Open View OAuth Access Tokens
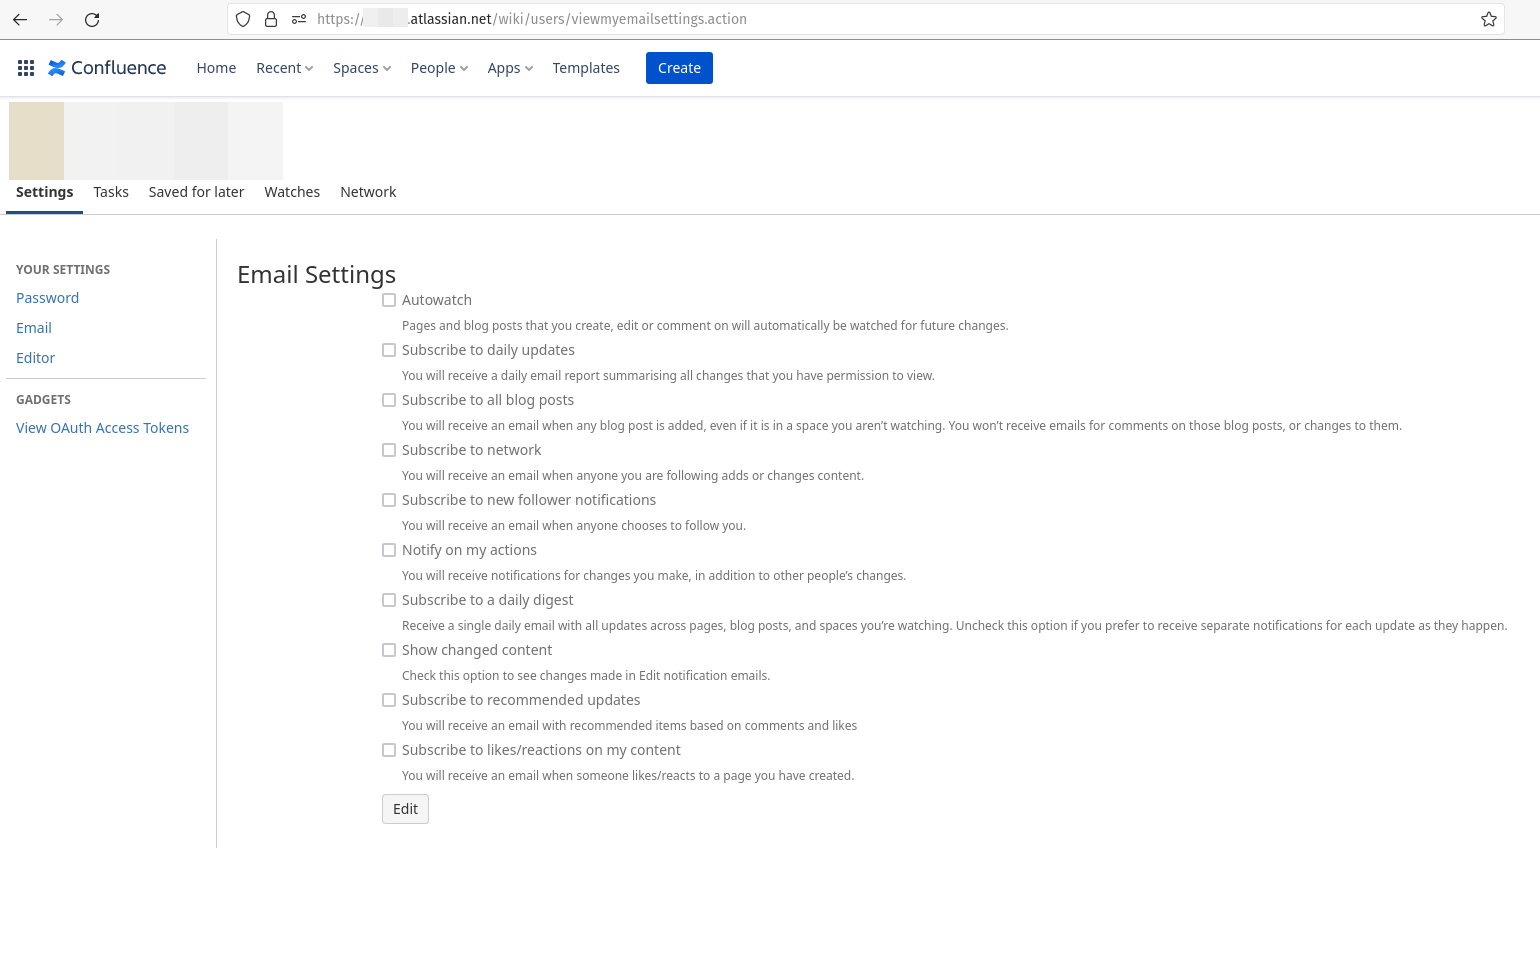Image resolution: width=1540 pixels, height=980 pixels. pyautogui.click(x=102, y=427)
